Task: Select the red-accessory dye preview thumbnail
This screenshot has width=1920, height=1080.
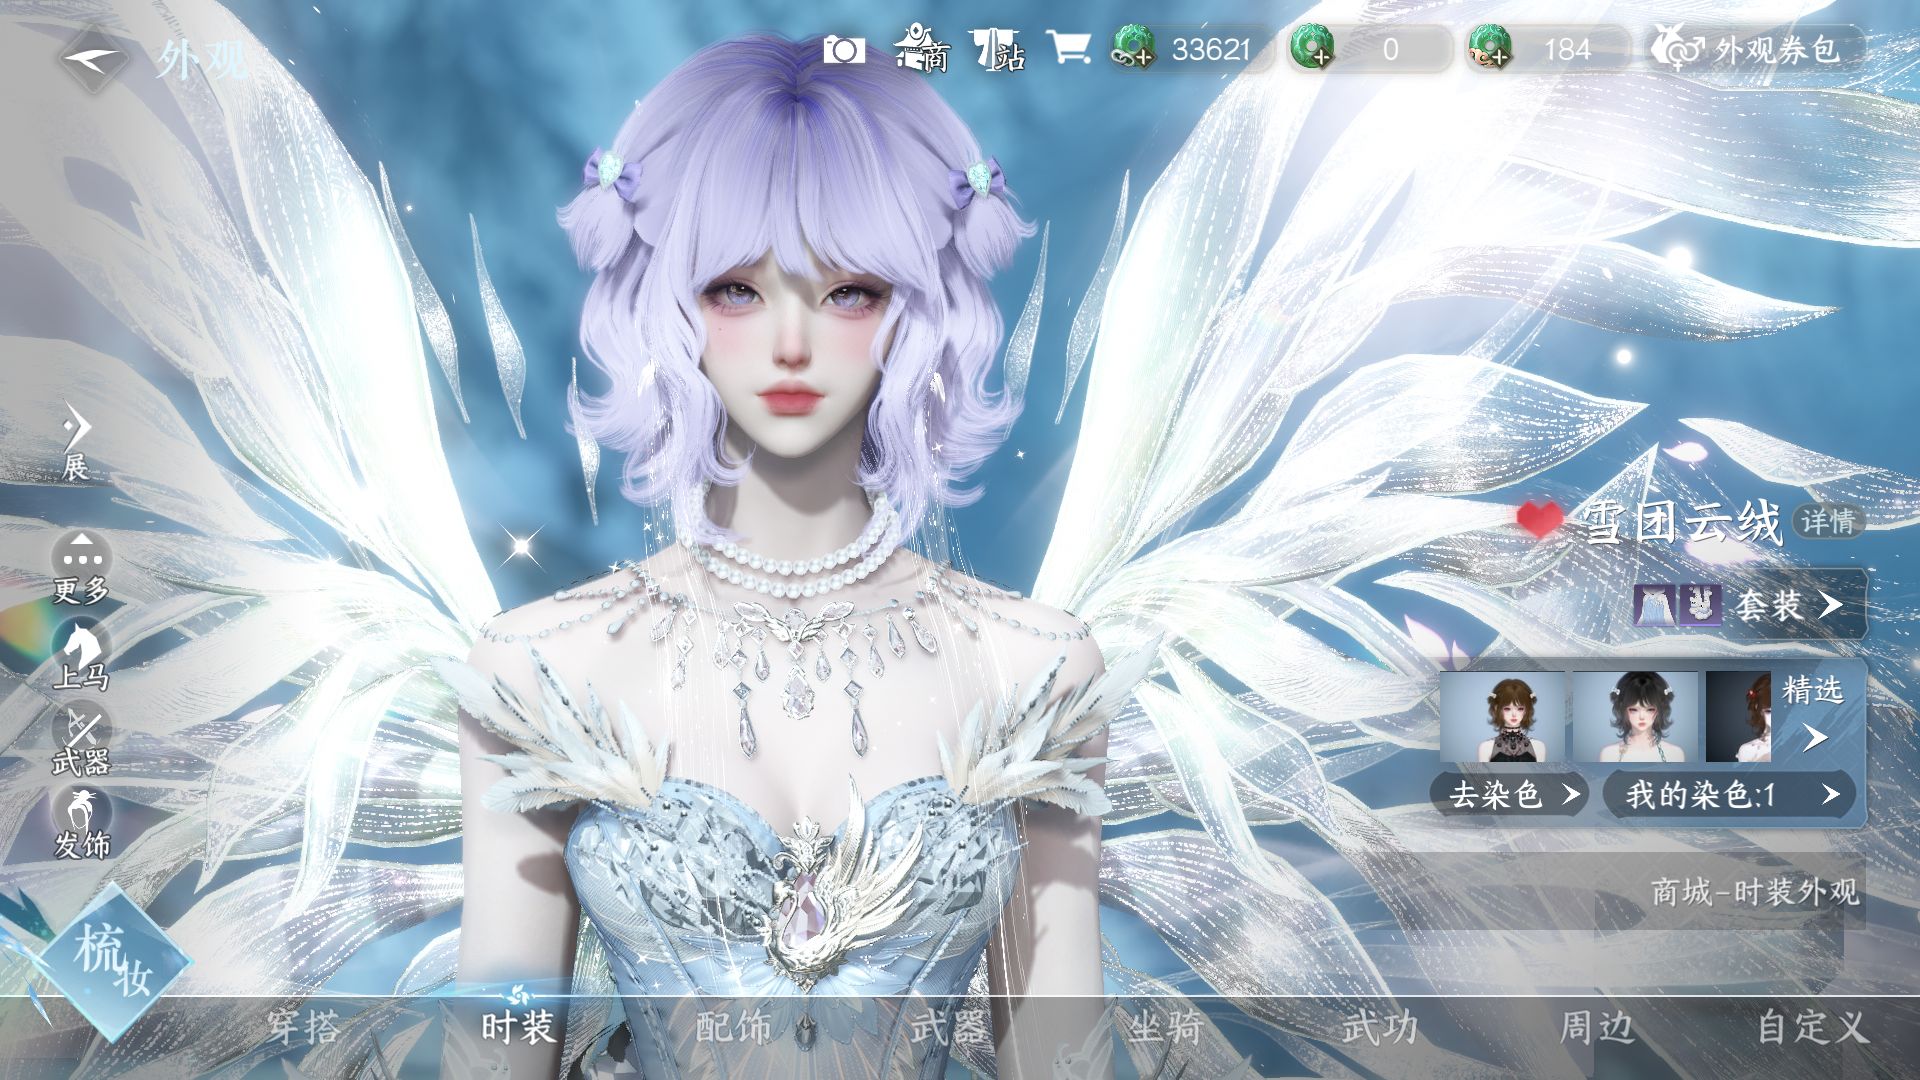Action: point(1738,716)
